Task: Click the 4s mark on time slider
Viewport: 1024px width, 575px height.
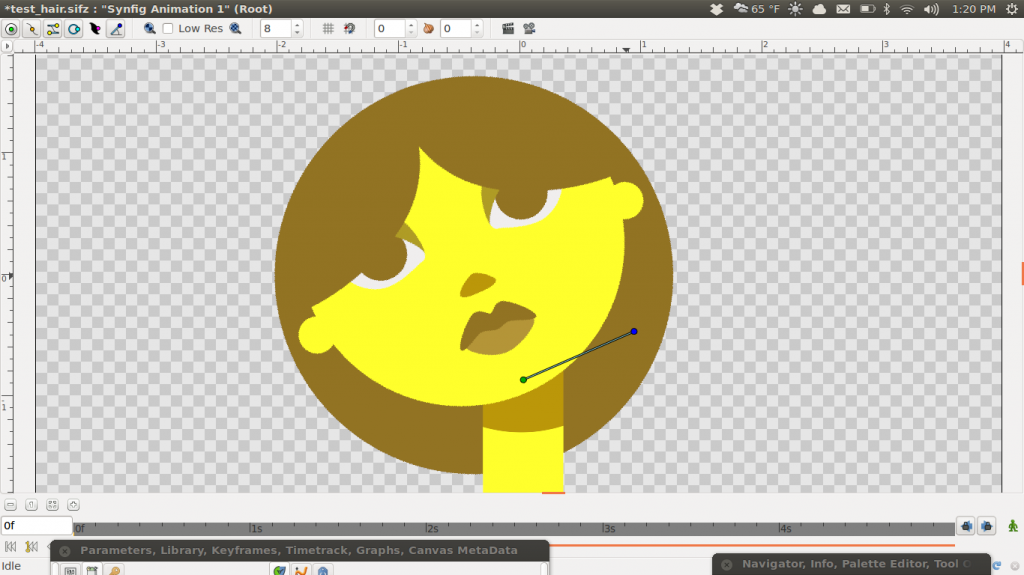Action: tap(784, 528)
